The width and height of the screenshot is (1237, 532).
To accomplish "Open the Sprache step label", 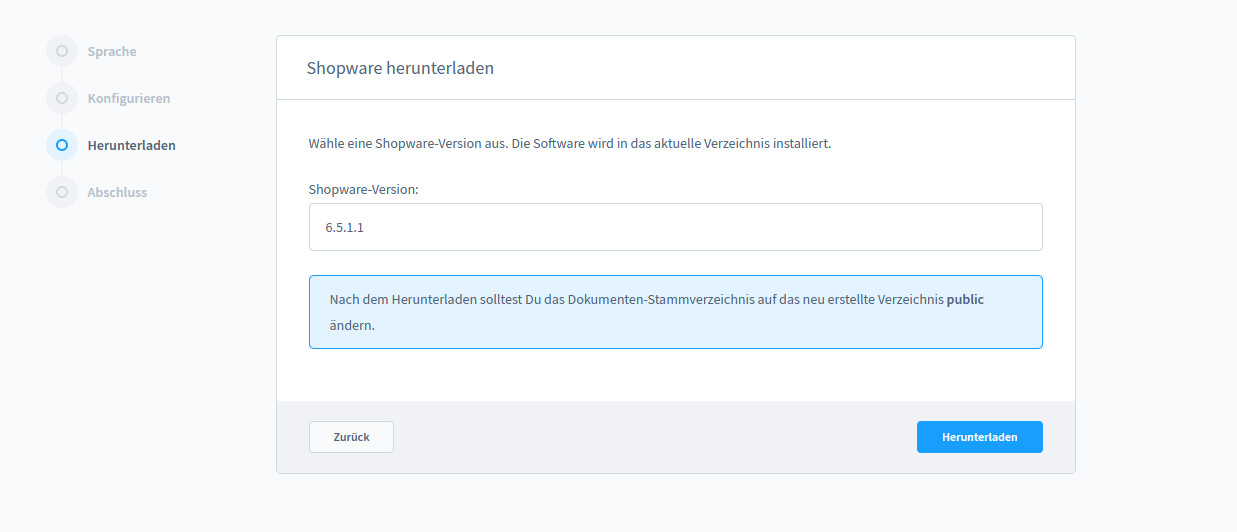I will click(x=112, y=51).
